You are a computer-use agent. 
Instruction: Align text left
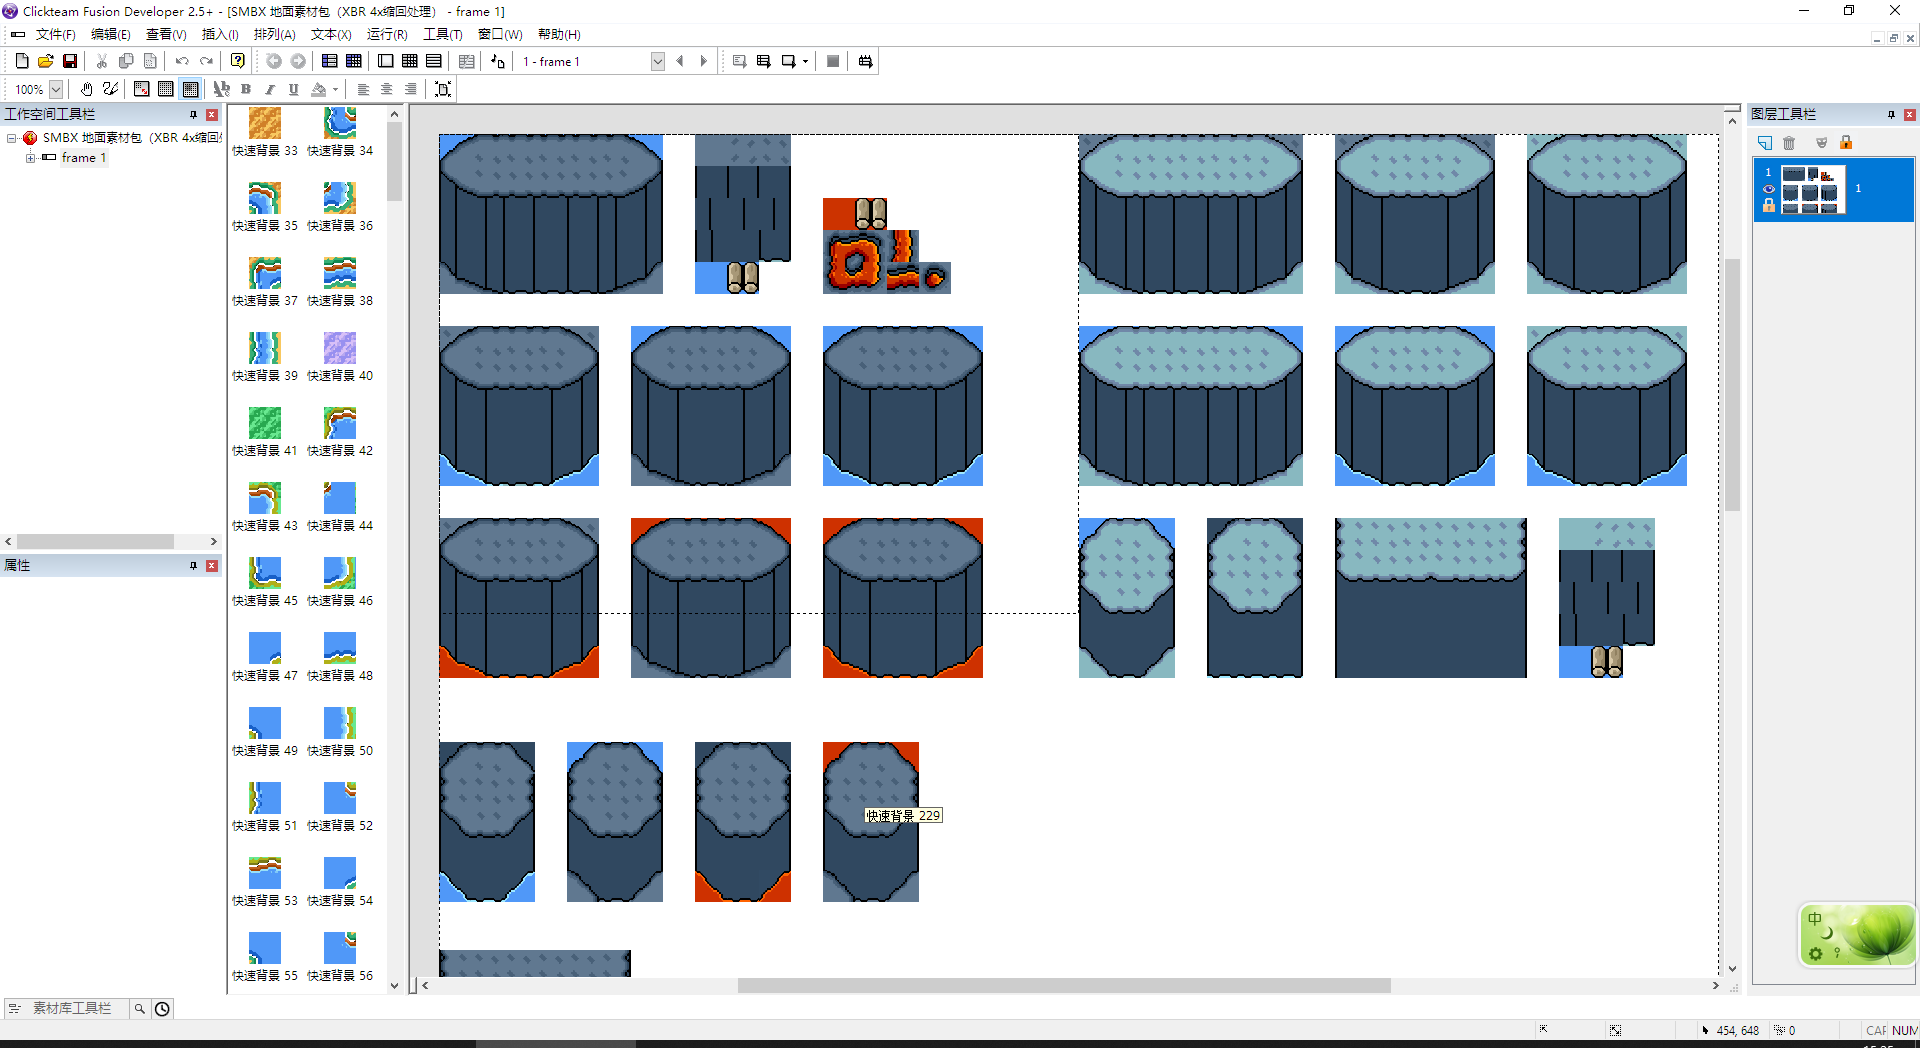click(x=363, y=89)
